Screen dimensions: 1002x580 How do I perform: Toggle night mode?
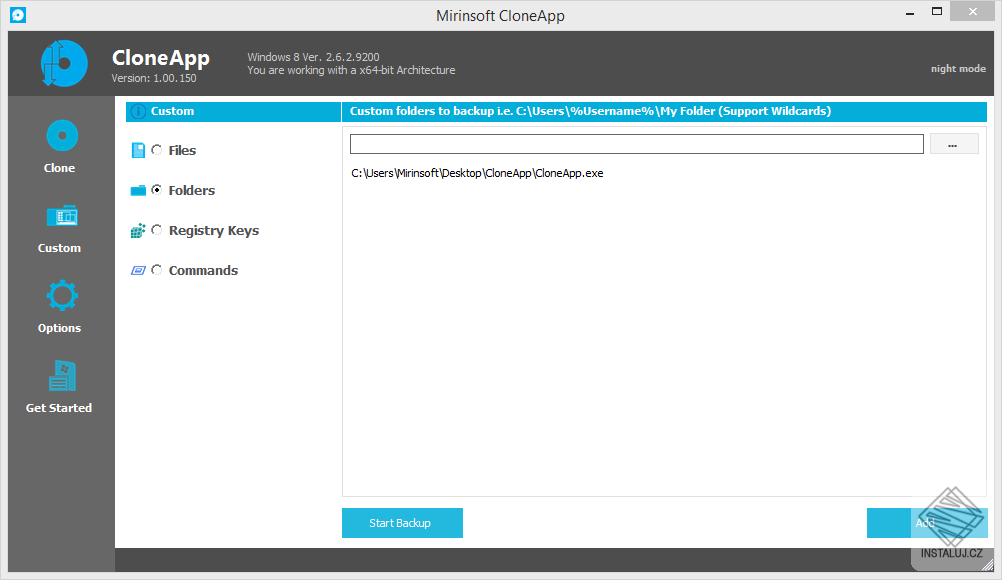[958, 68]
